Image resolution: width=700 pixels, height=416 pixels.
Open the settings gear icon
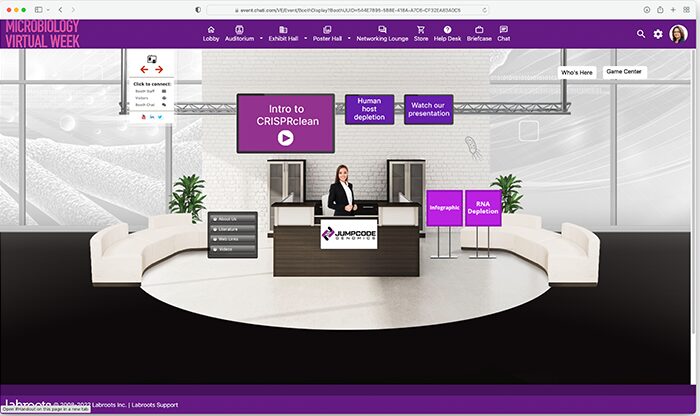[658, 33]
